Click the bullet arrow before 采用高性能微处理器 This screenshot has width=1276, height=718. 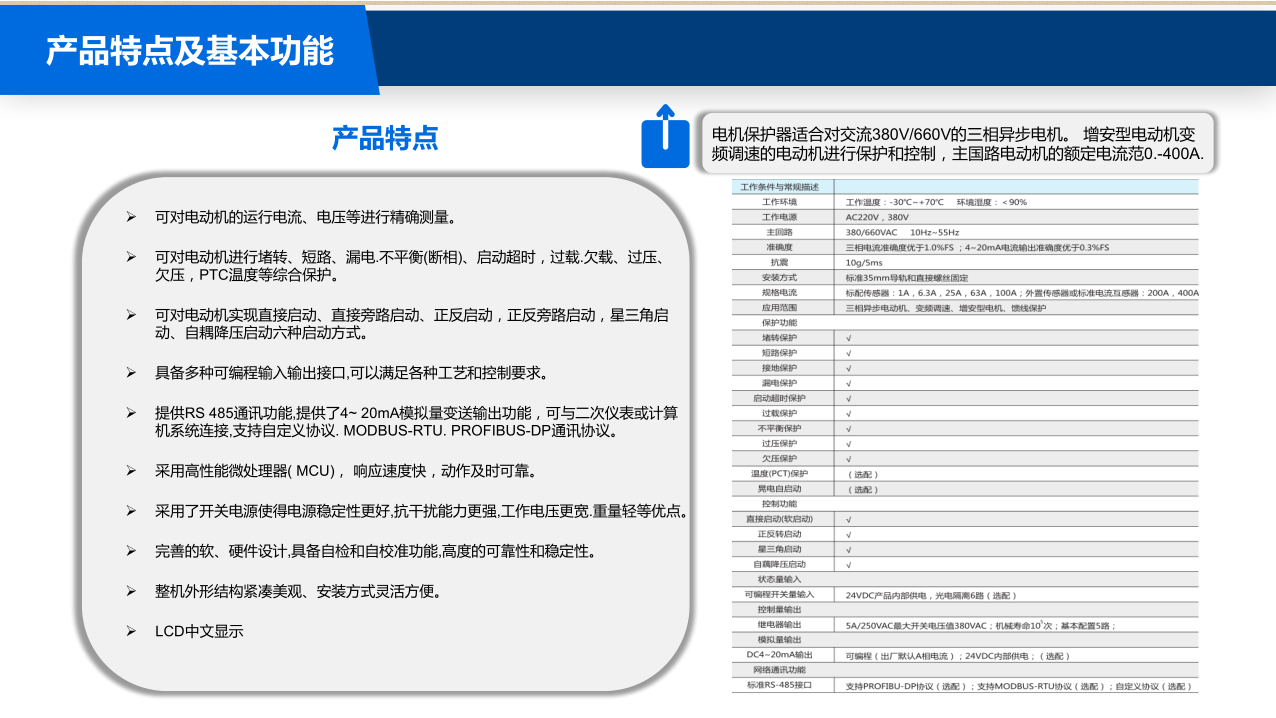point(130,470)
